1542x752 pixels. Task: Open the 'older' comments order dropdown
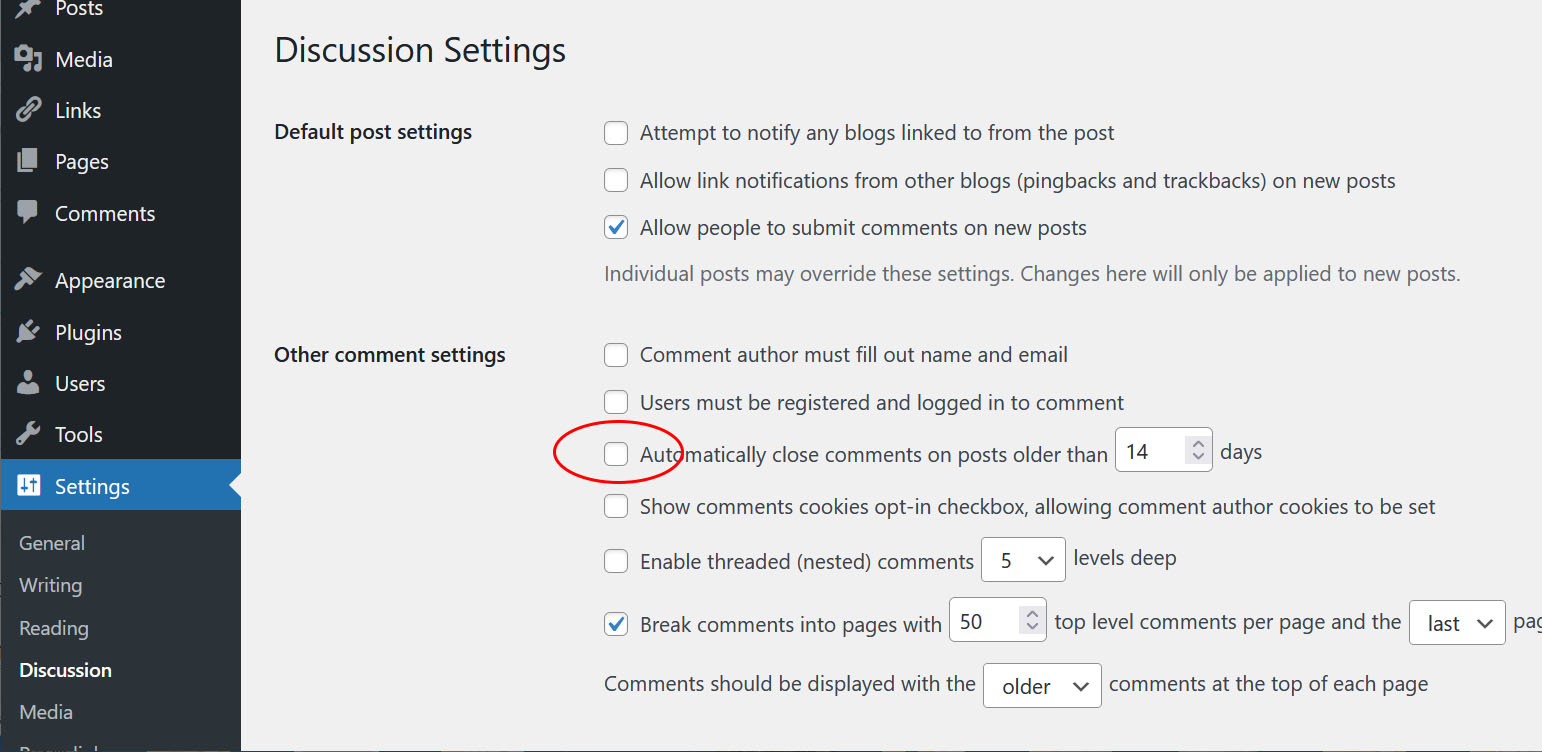pos(1042,686)
